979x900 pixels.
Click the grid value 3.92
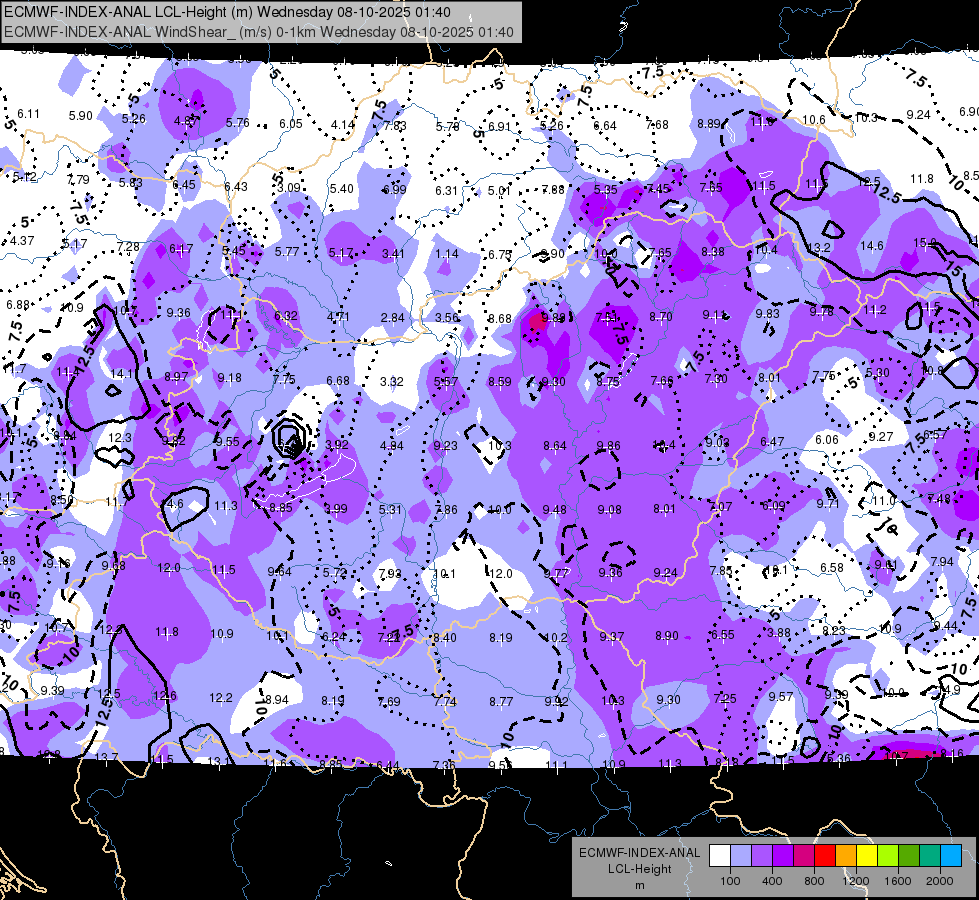(337, 445)
